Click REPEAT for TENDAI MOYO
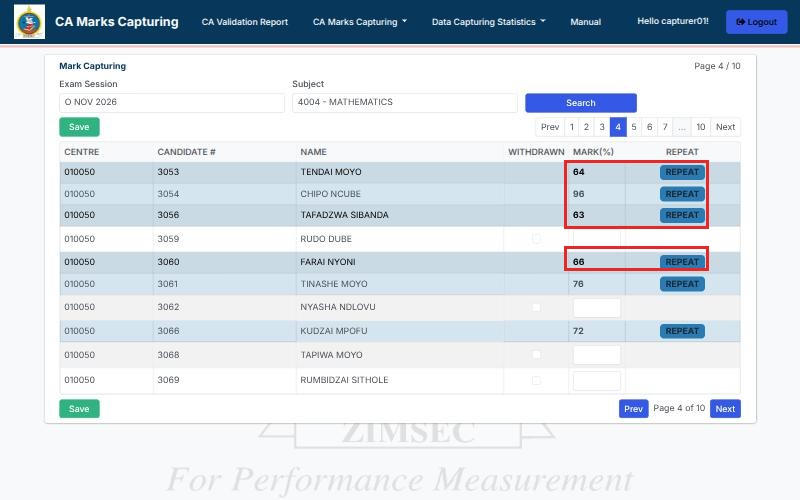The image size is (800, 500). point(682,172)
